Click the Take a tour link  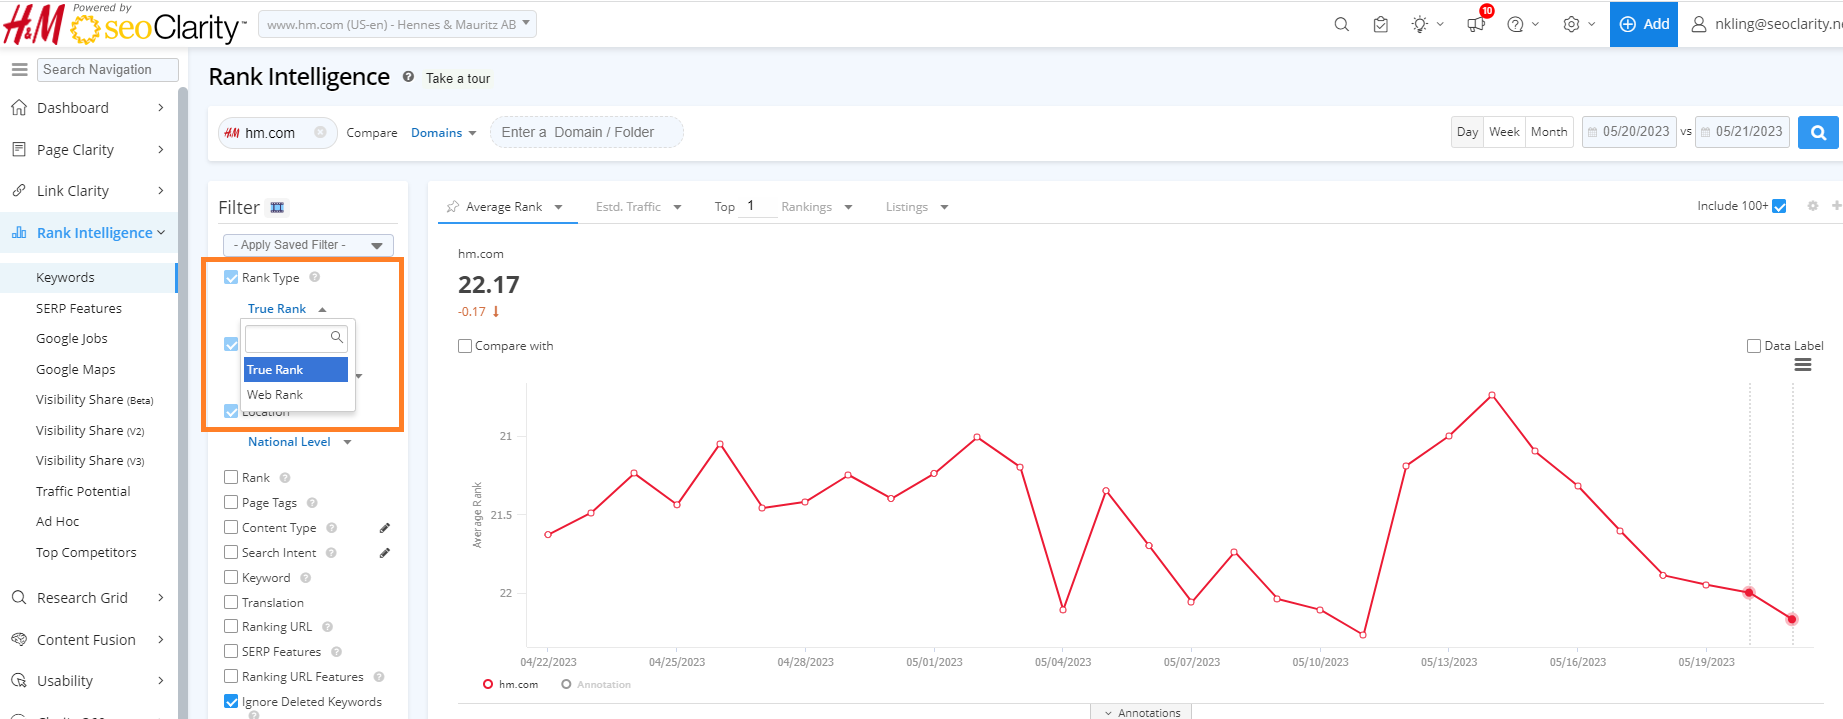(x=458, y=79)
